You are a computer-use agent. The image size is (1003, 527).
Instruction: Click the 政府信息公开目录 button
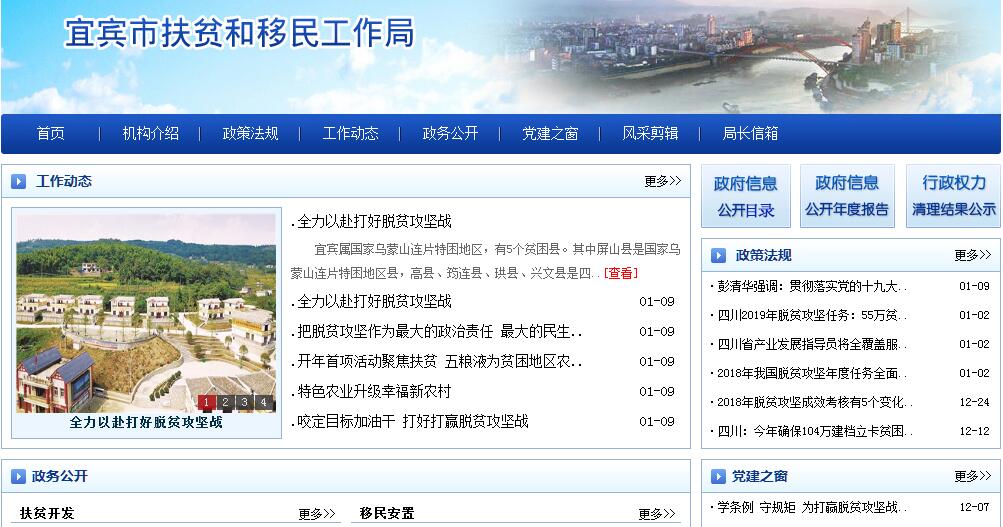[745, 196]
